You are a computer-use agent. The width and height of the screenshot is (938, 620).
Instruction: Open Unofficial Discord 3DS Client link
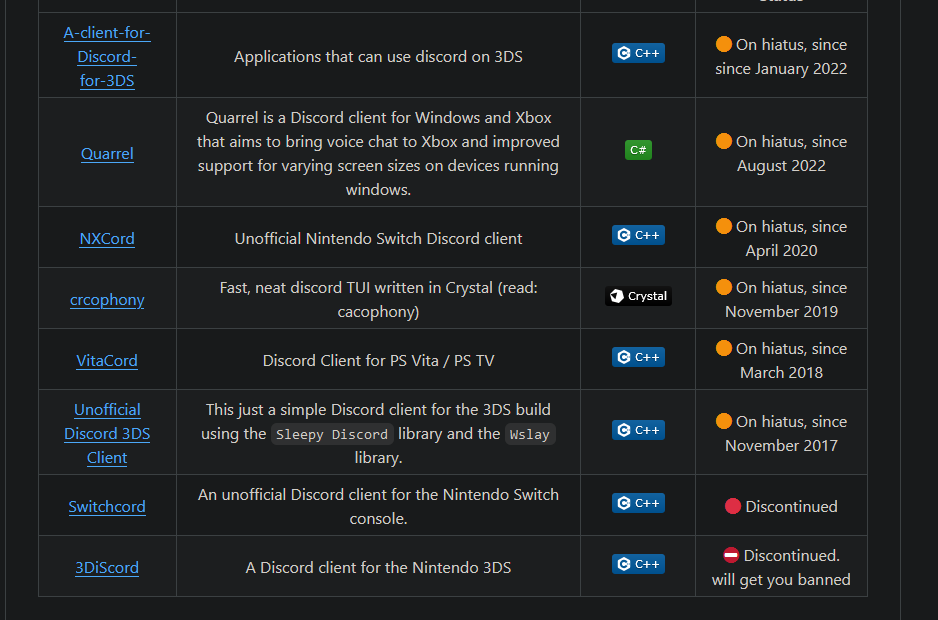pos(107,434)
